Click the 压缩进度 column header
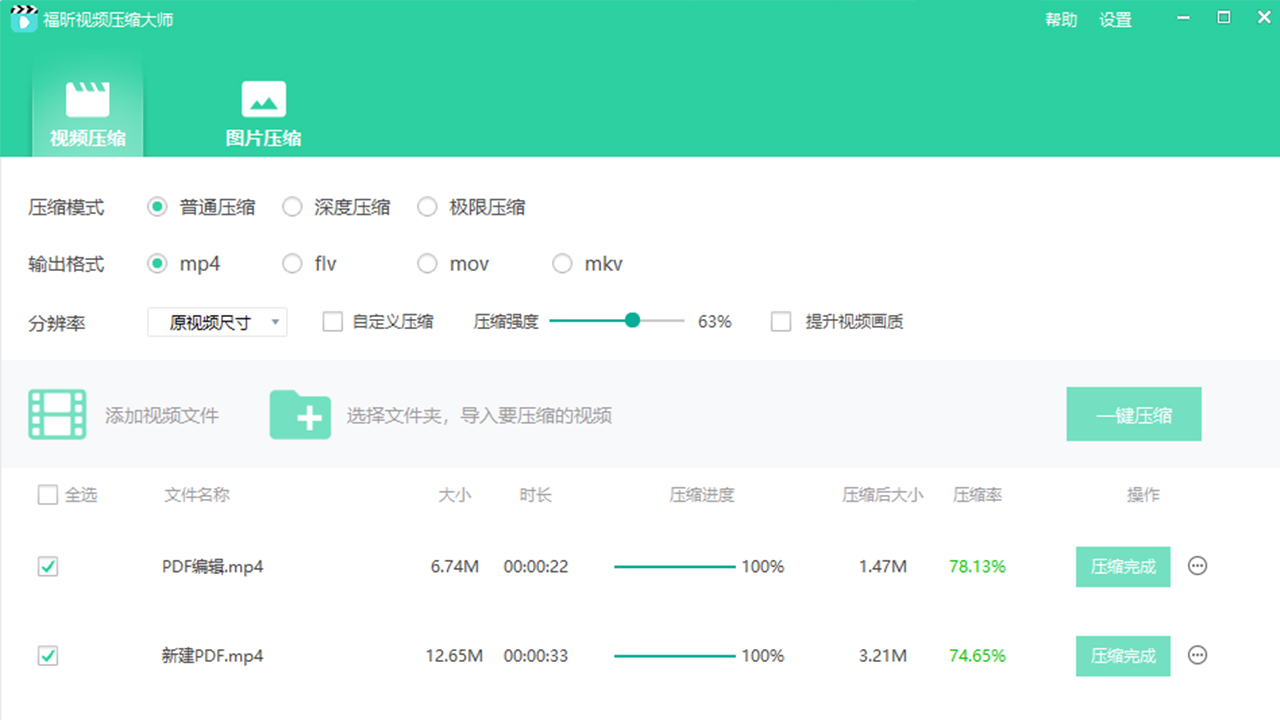1280x720 pixels. coord(702,495)
